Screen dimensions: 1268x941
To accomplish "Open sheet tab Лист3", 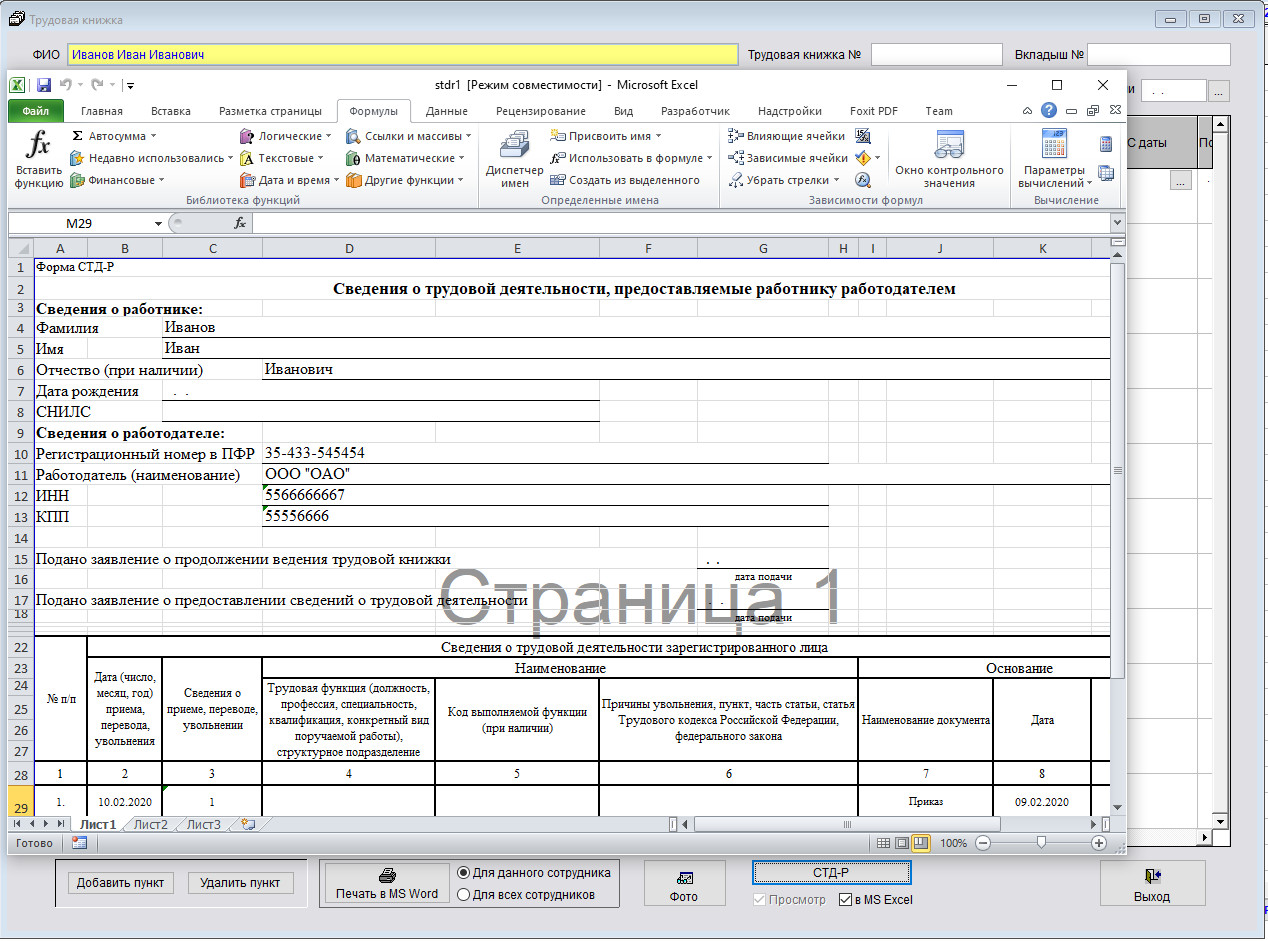I will pos(204,824).
